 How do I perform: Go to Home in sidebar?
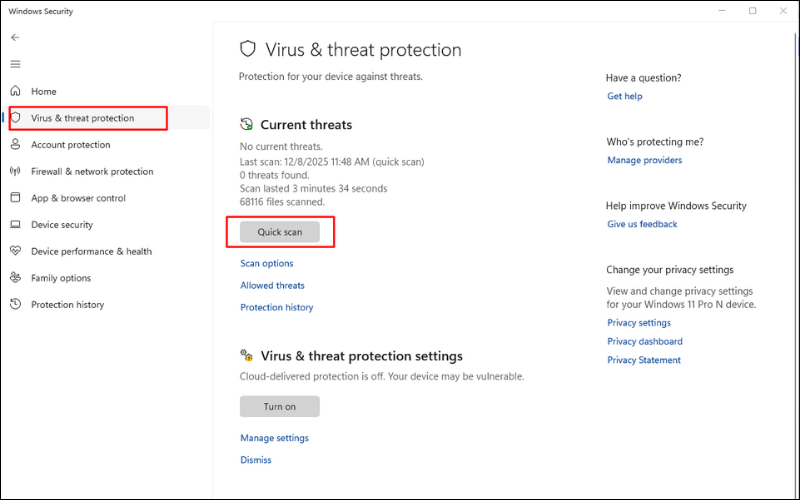point(44,91)
